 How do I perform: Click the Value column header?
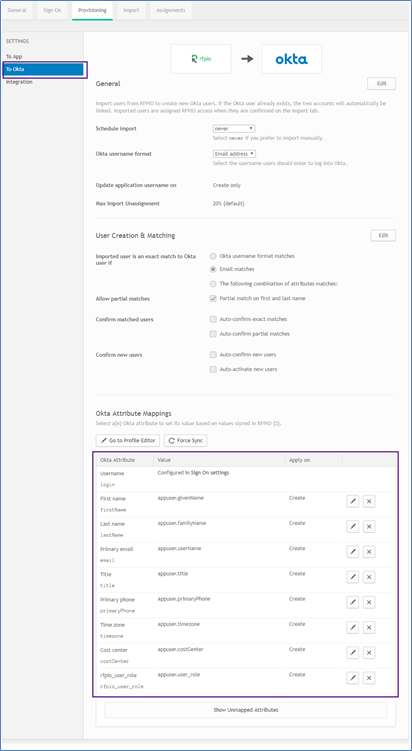[x=164, y=460]
